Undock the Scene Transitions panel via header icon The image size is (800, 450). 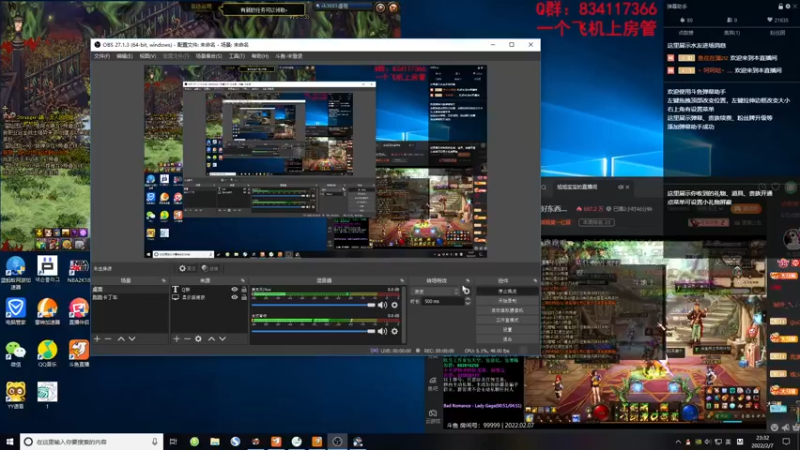pos(468,281)
